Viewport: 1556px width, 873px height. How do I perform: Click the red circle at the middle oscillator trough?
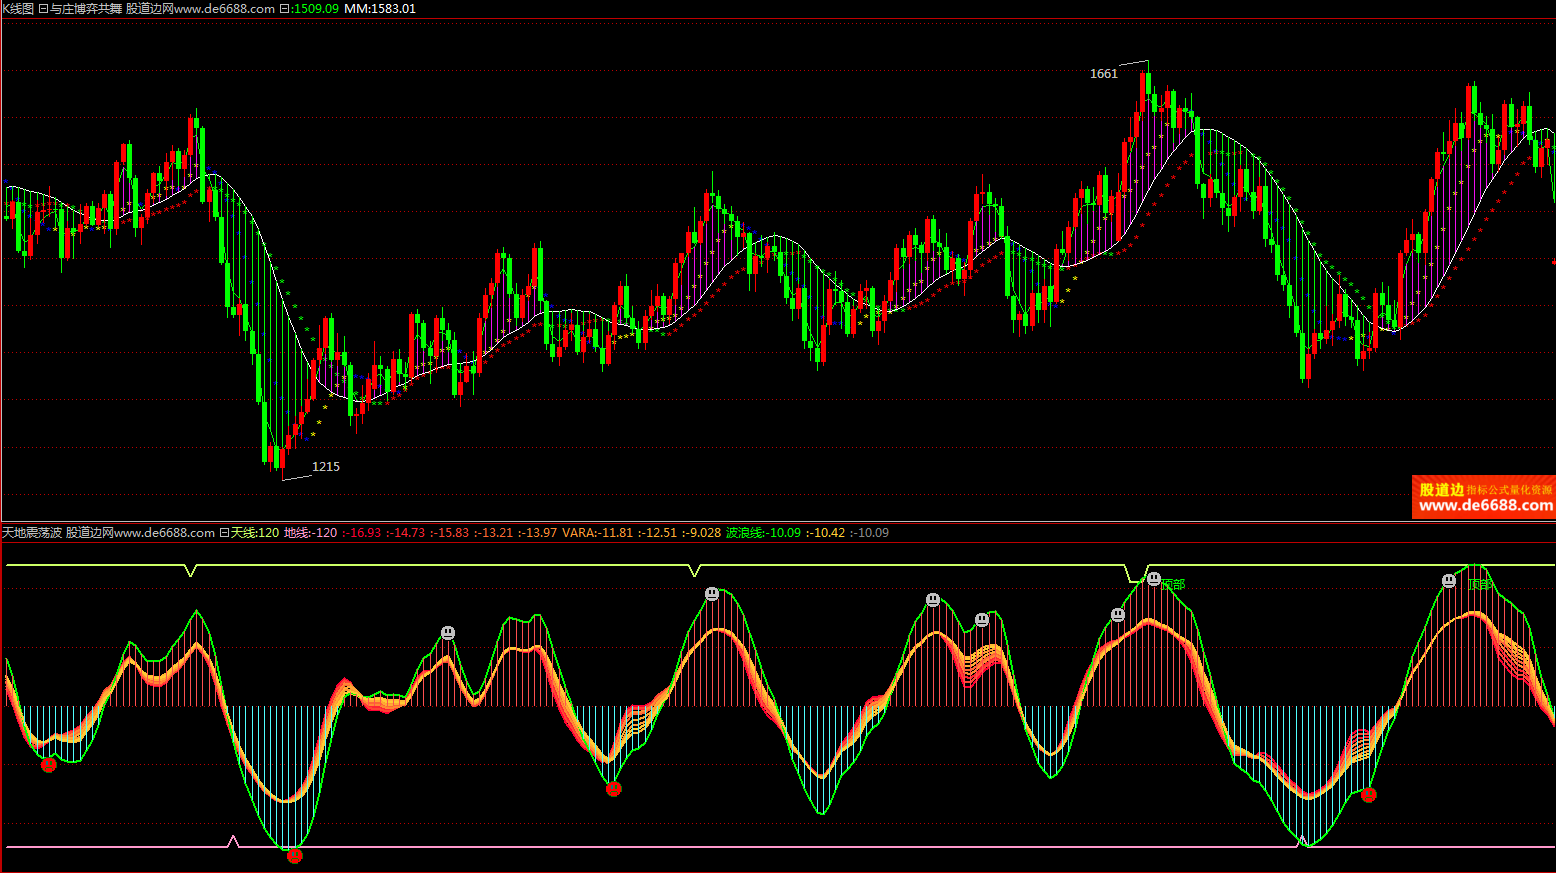[614, 789]
